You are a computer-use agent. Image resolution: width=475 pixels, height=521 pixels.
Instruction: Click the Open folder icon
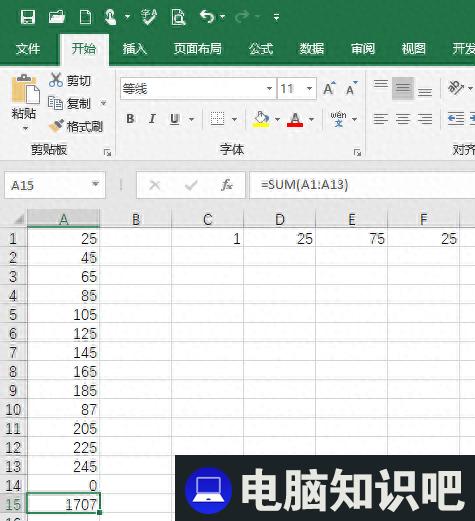[57, 17]
